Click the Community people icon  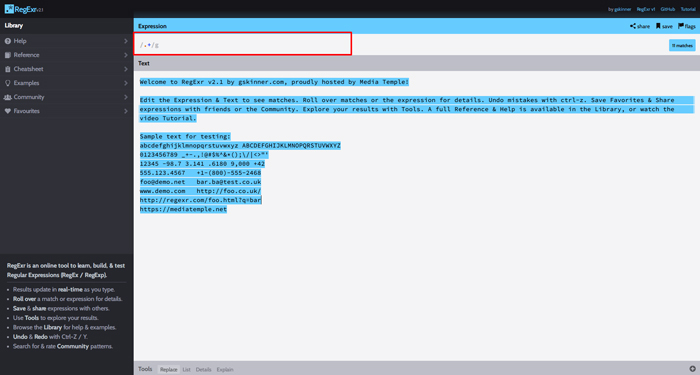click(8, 97)
